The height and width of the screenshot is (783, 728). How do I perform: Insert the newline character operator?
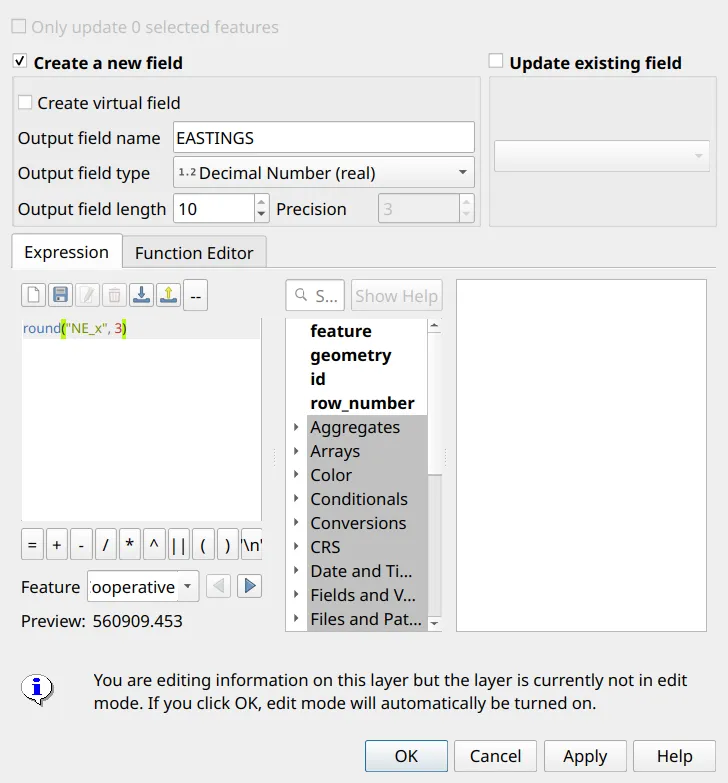[x=251, y=544]
